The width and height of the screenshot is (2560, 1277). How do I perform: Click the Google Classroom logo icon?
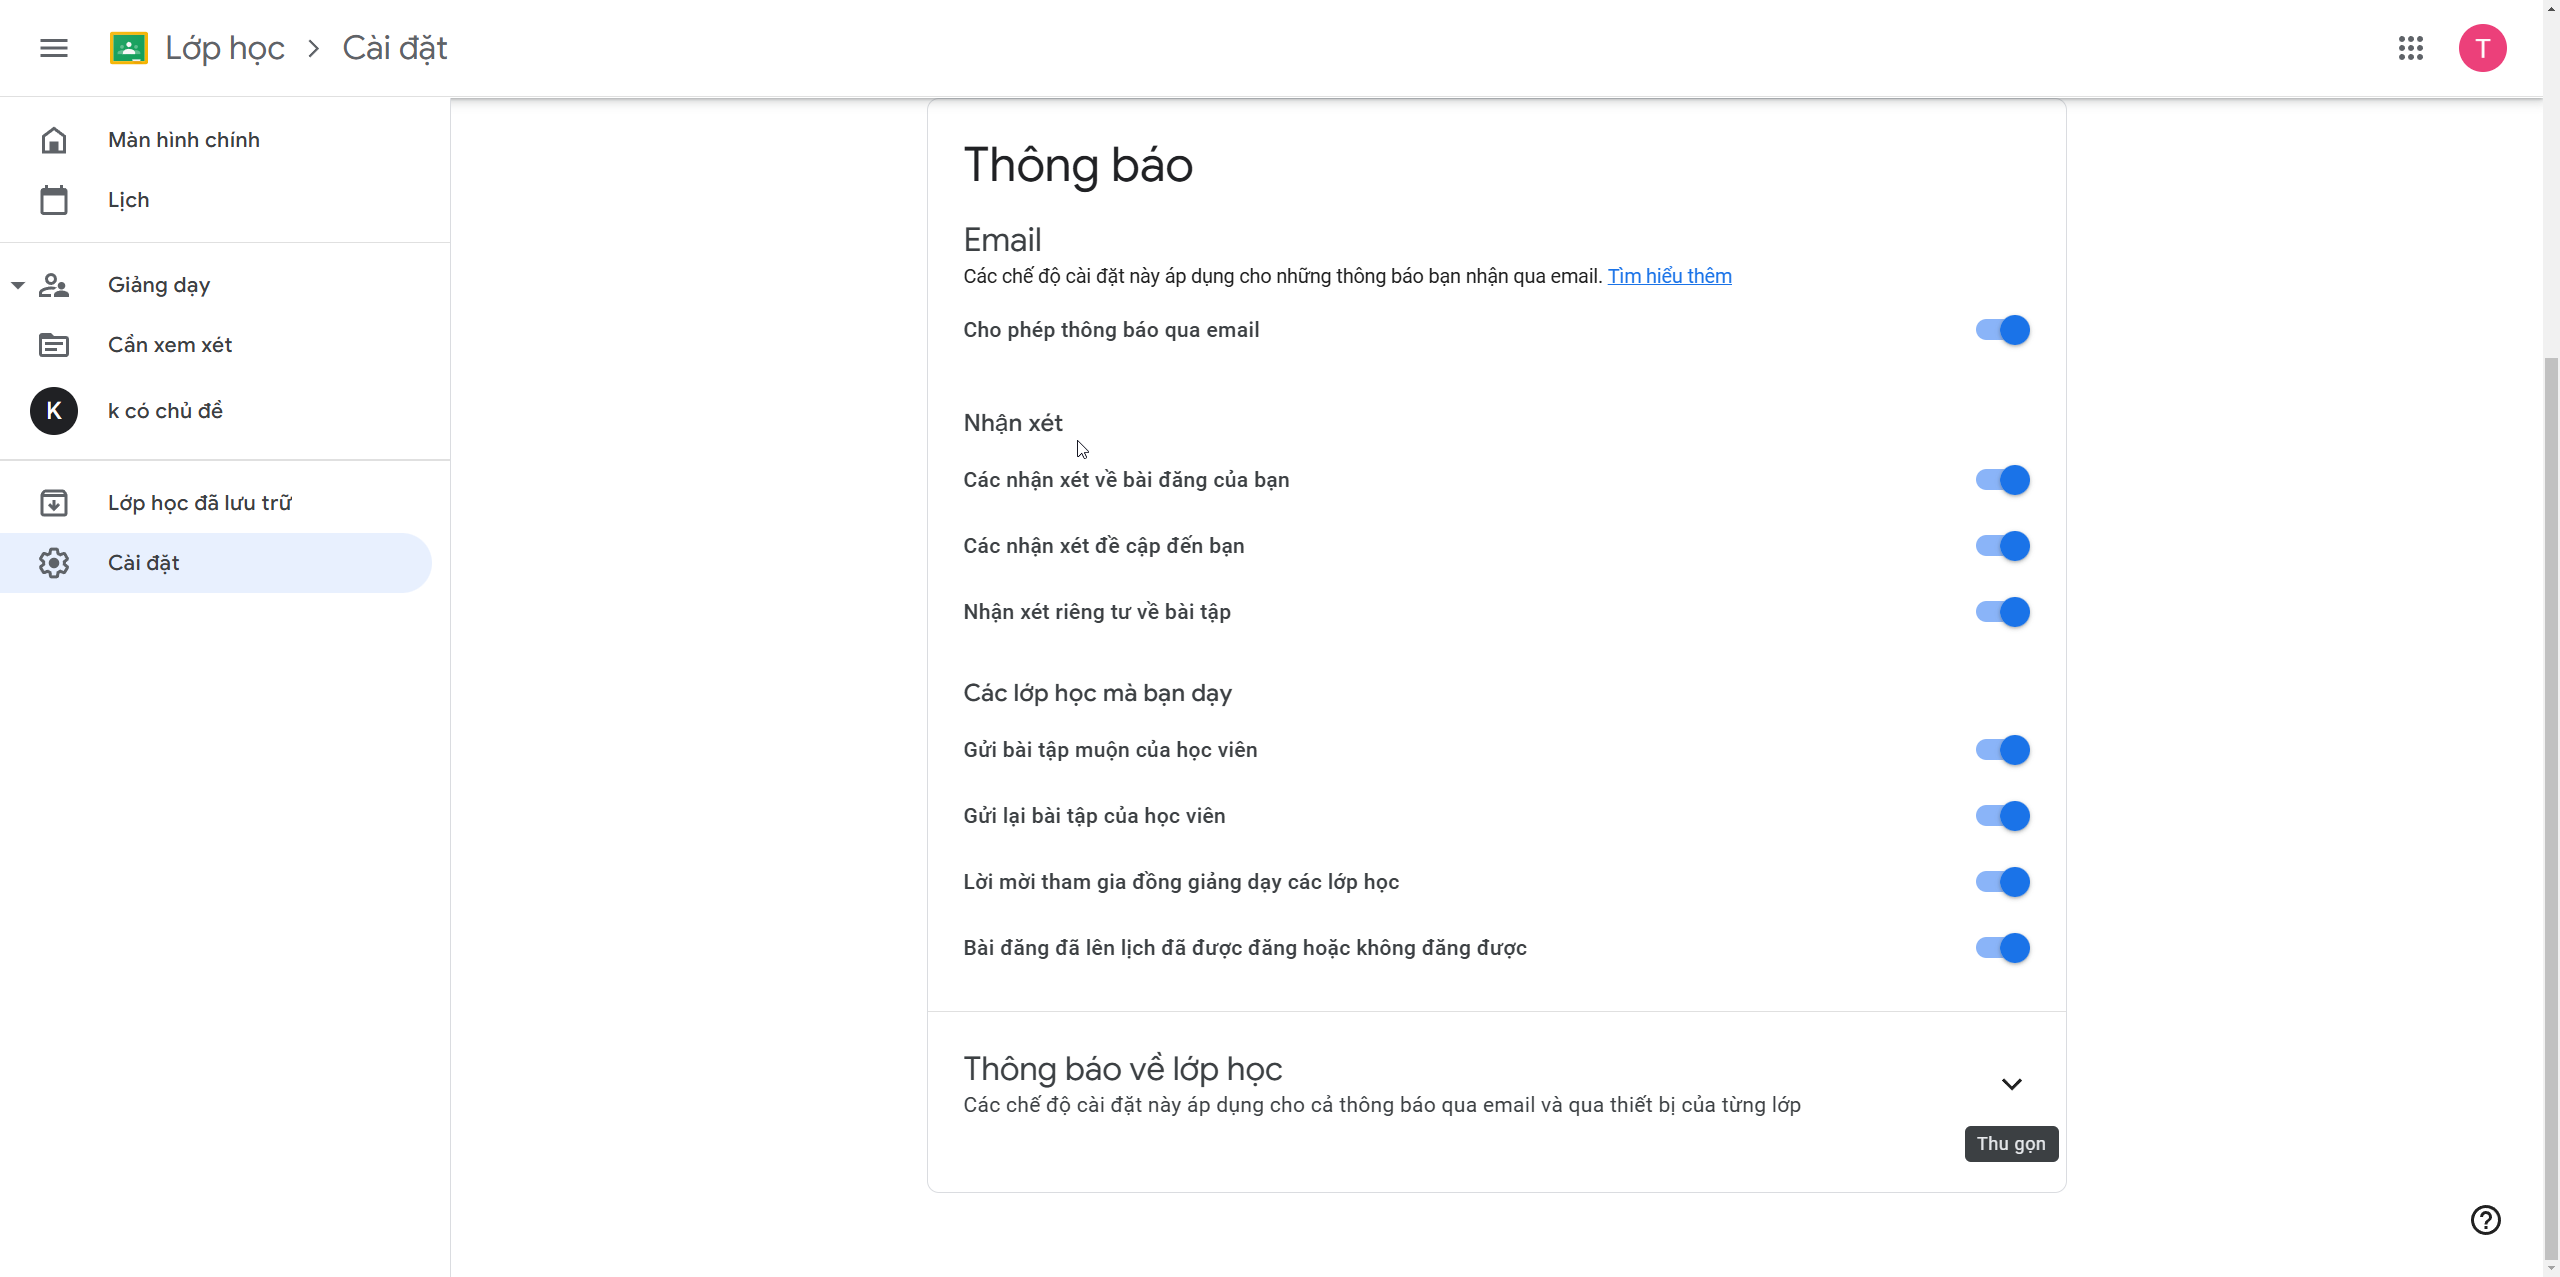pyautogui.click(x=129, y=48)
